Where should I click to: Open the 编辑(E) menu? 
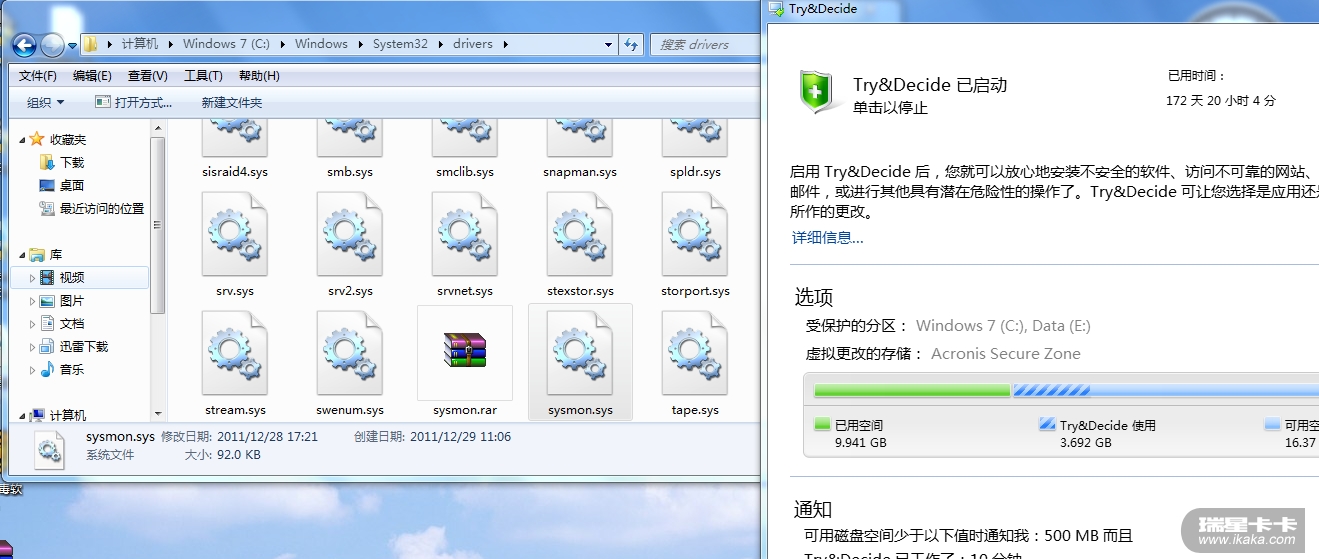[92, 76]
